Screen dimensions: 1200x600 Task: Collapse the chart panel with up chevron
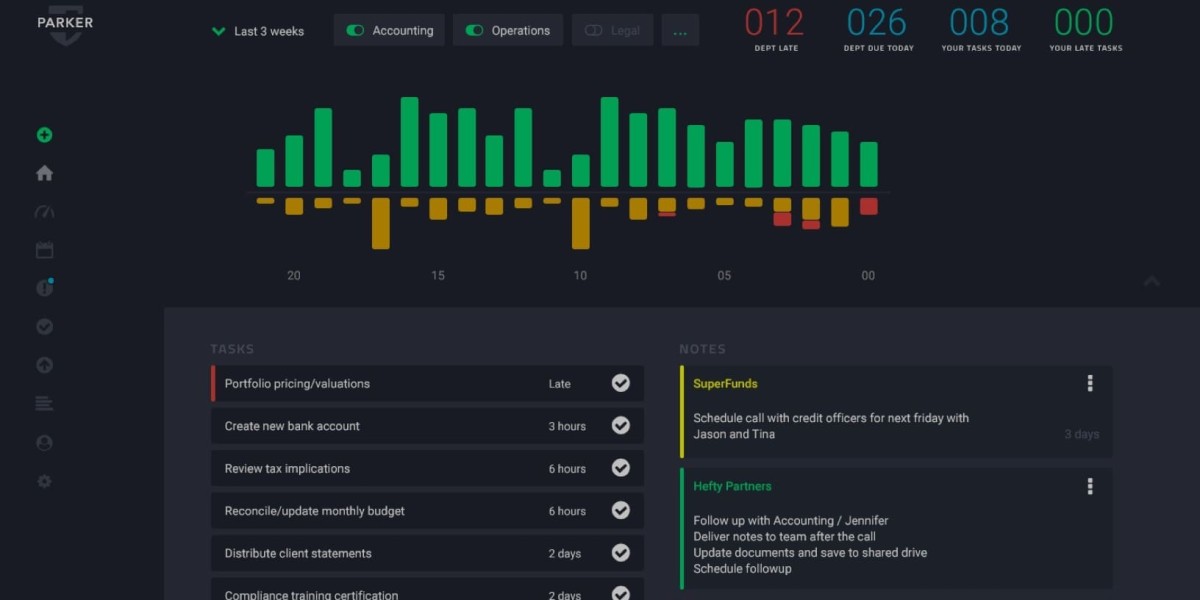pos(1152,281)
